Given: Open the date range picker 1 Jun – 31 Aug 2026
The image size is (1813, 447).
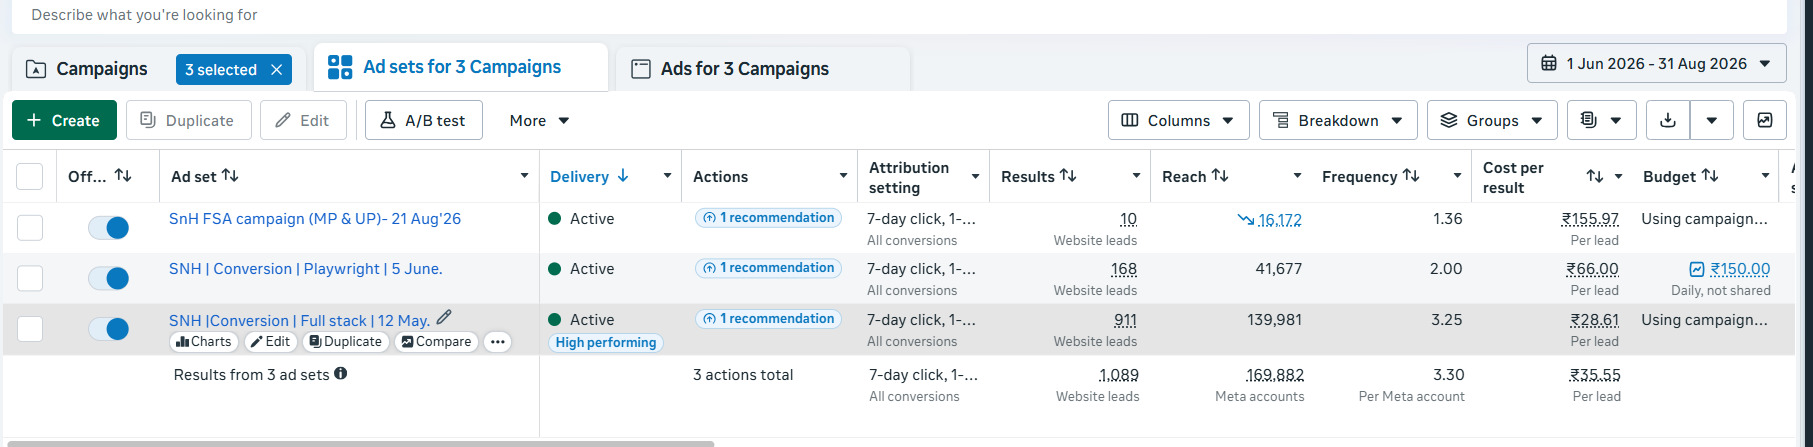Looking at the screenshot, I should pos(1656,64).
